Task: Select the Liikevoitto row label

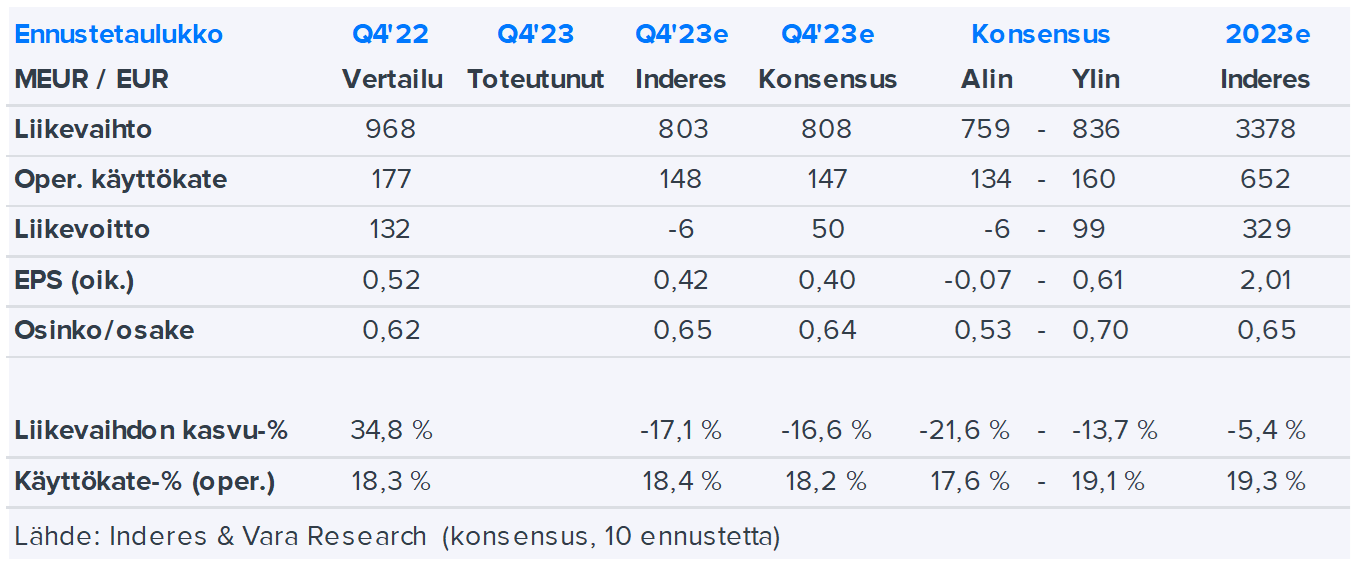Action: click(82, 229)
